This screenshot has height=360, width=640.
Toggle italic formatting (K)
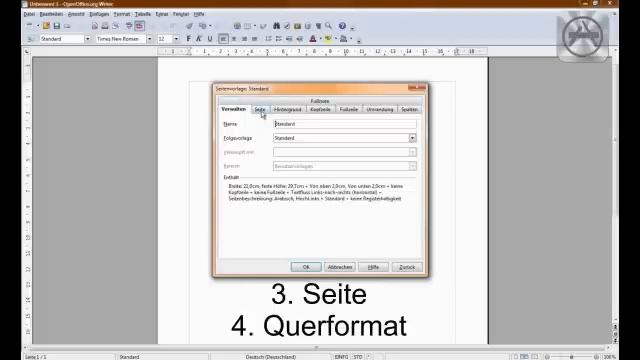coord(199,39)
